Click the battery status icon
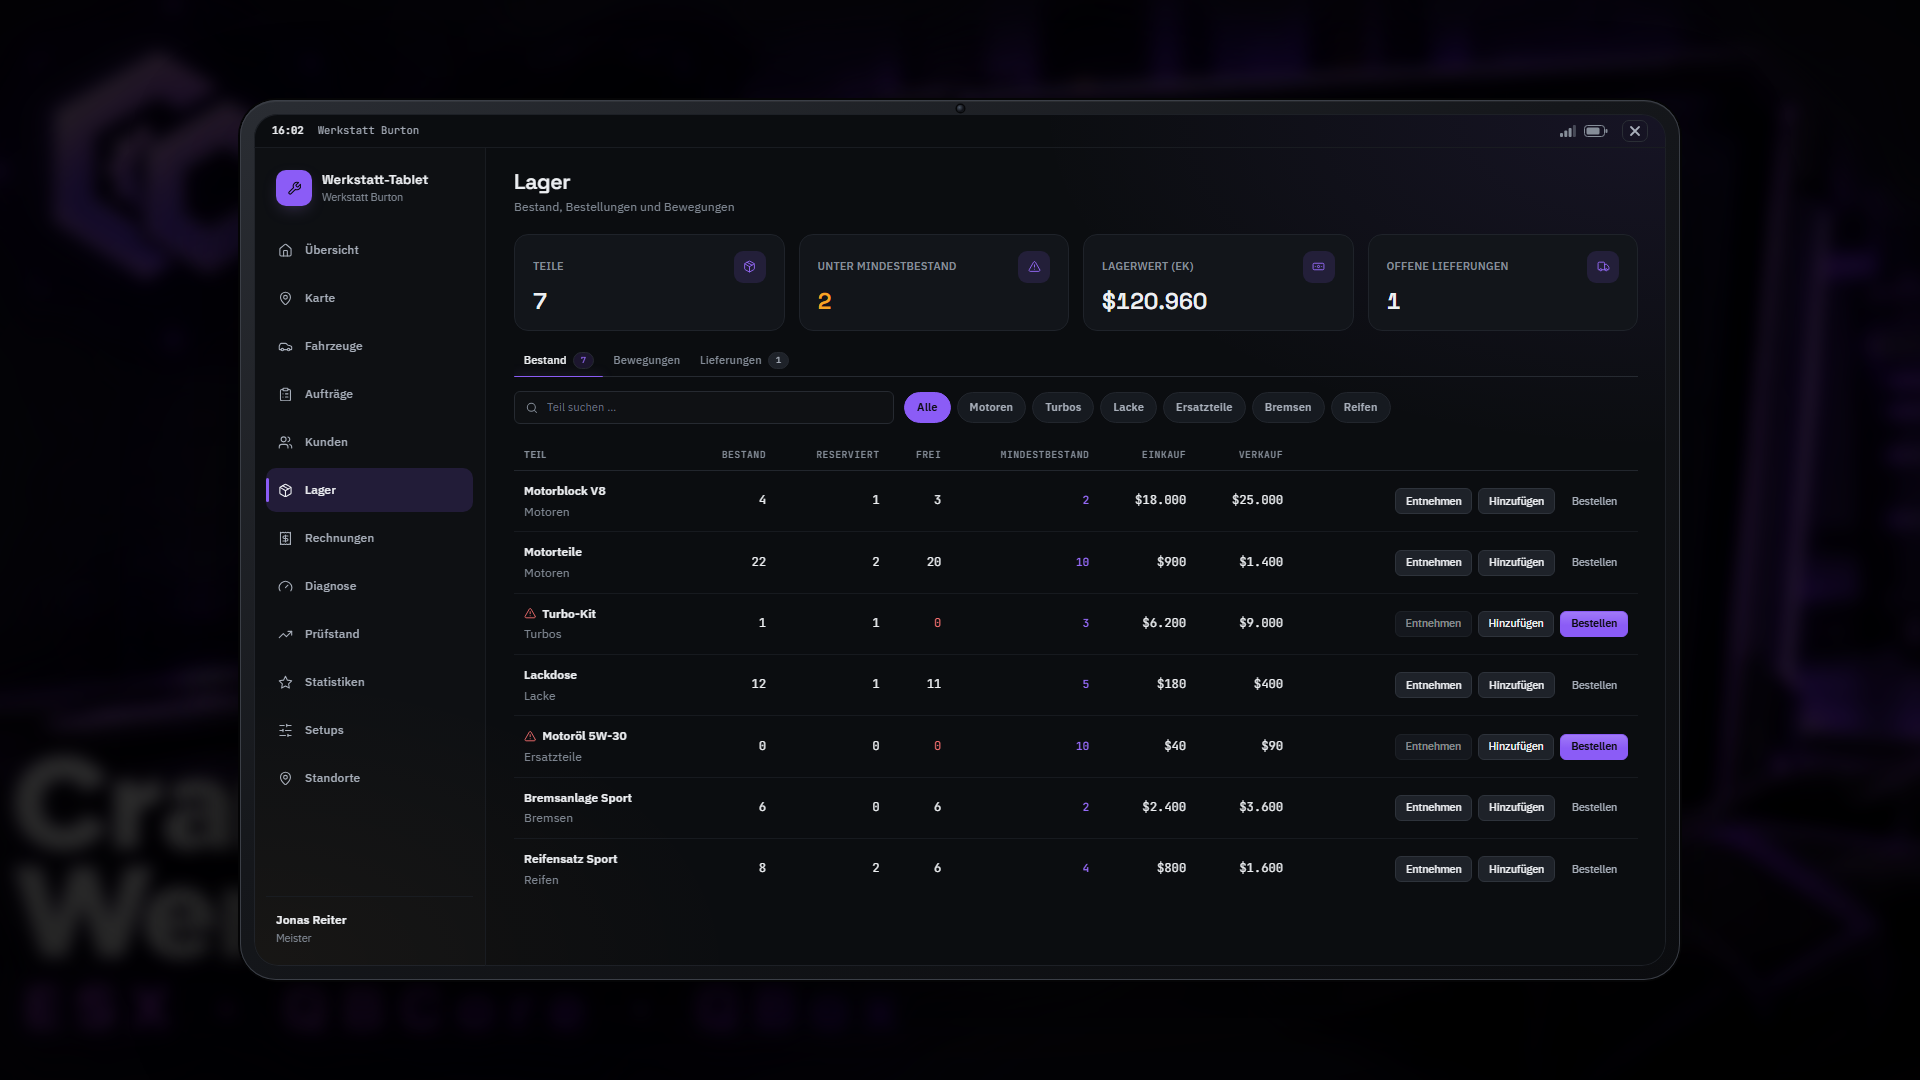Viewport: 1920px width, 1080px height. 1596,131
